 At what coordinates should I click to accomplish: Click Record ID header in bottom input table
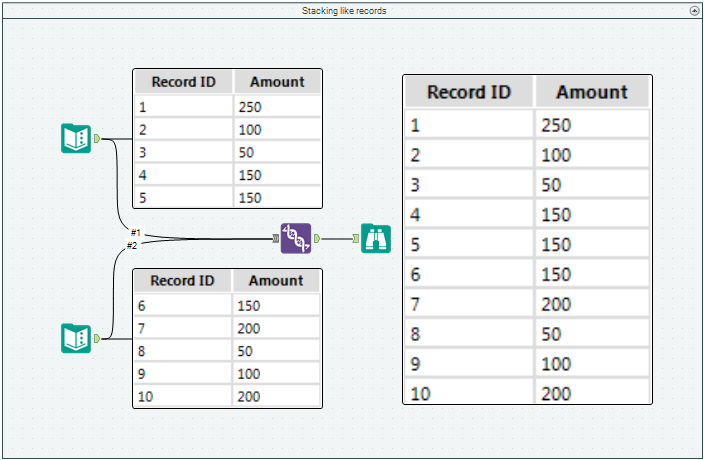coord(182,281)
